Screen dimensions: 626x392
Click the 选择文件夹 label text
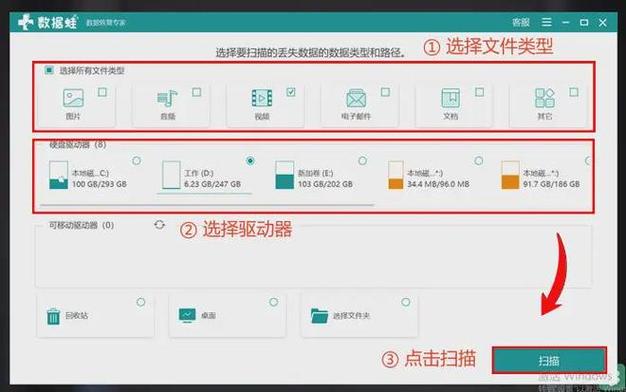351,316
